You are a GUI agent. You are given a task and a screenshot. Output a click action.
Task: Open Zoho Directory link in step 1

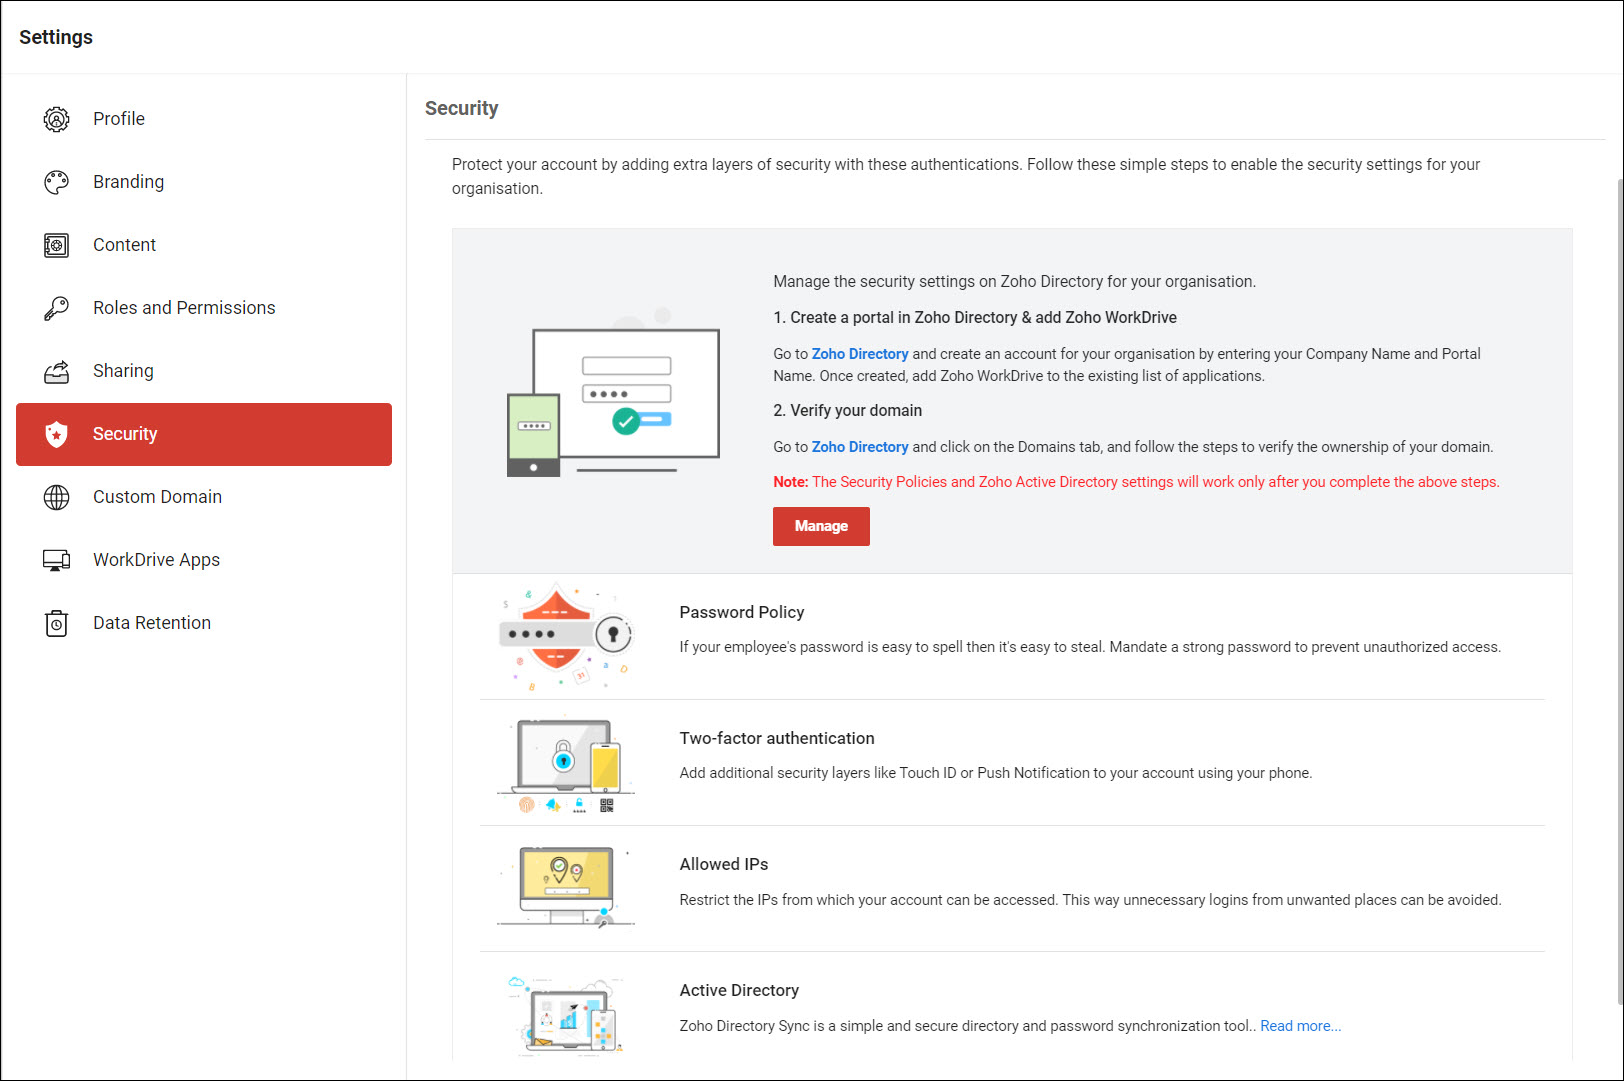coord(860,354)
